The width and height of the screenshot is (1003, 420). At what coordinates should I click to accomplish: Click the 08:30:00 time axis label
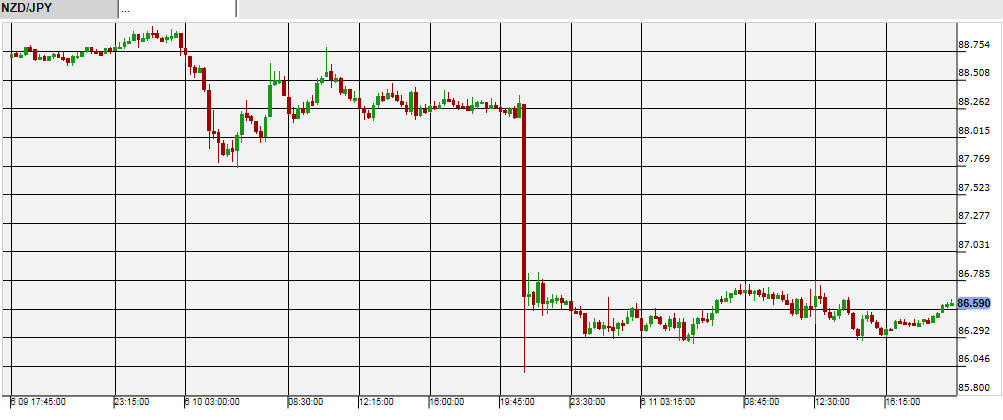coord(305,402)
